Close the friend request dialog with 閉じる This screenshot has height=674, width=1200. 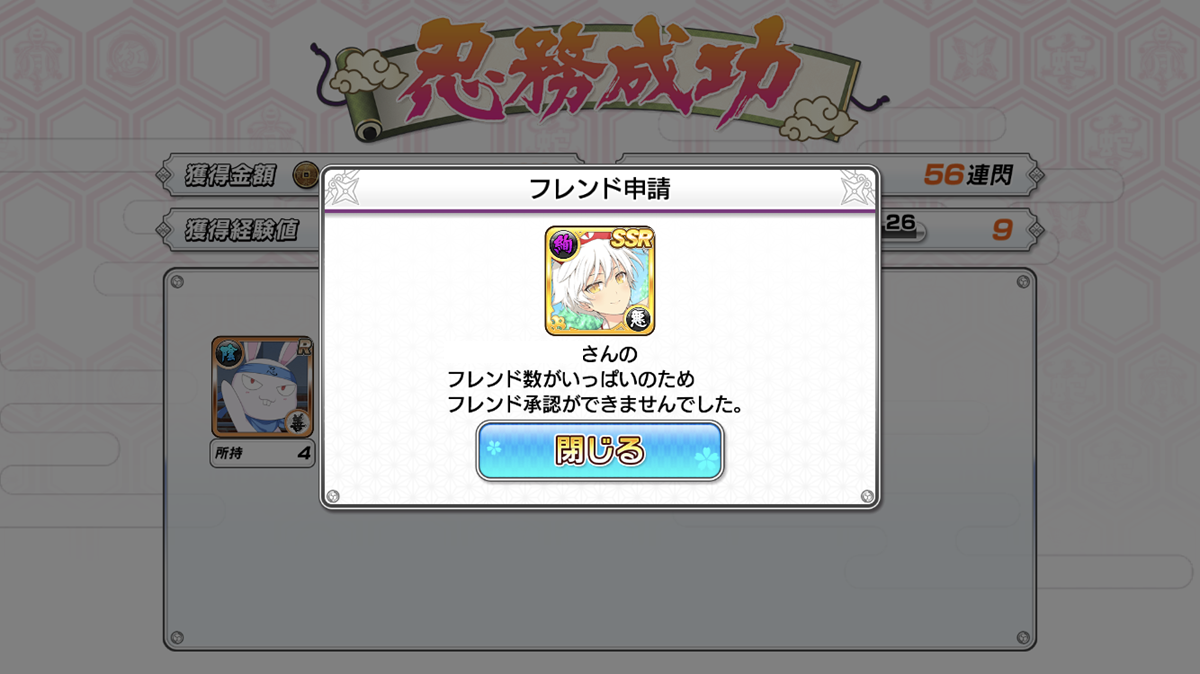pos(600,451)
